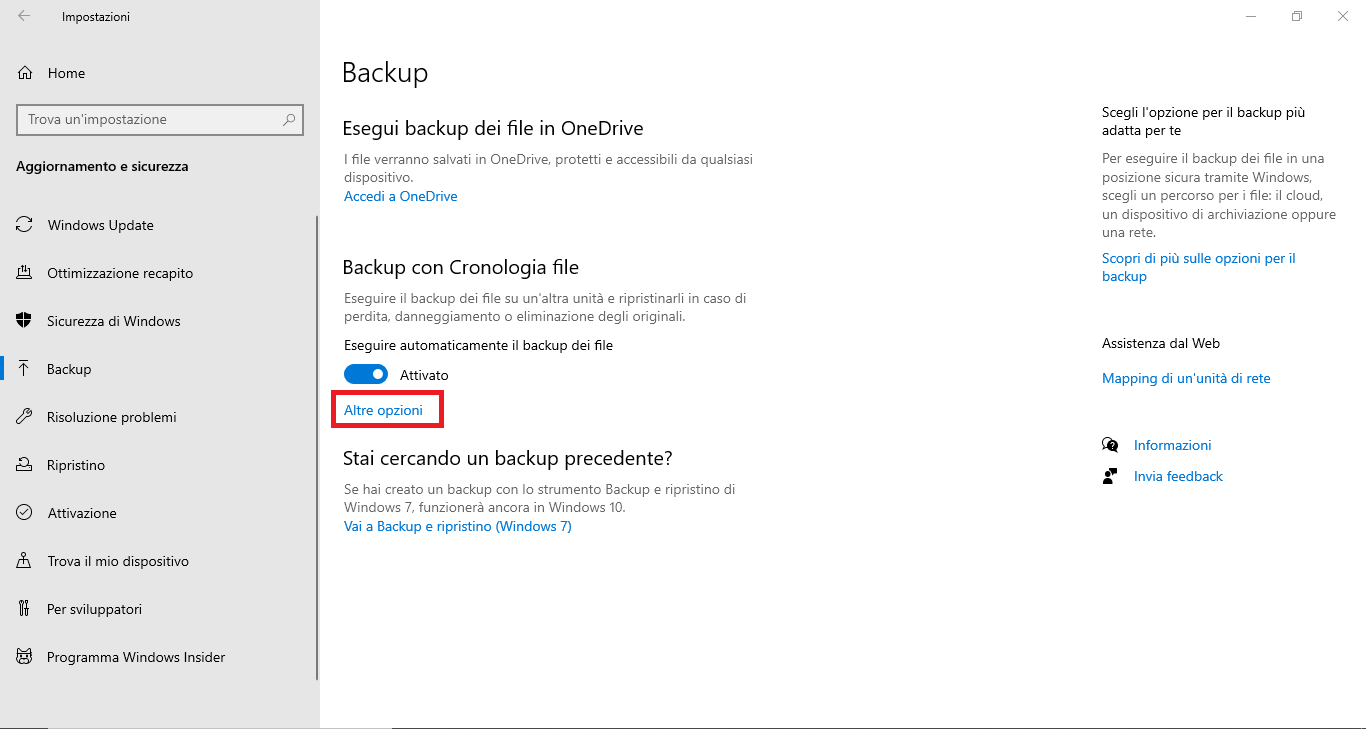Go to Ripristino section
Image resolution: width=1366 pixels, height=729 pixels.
point(76,465)
